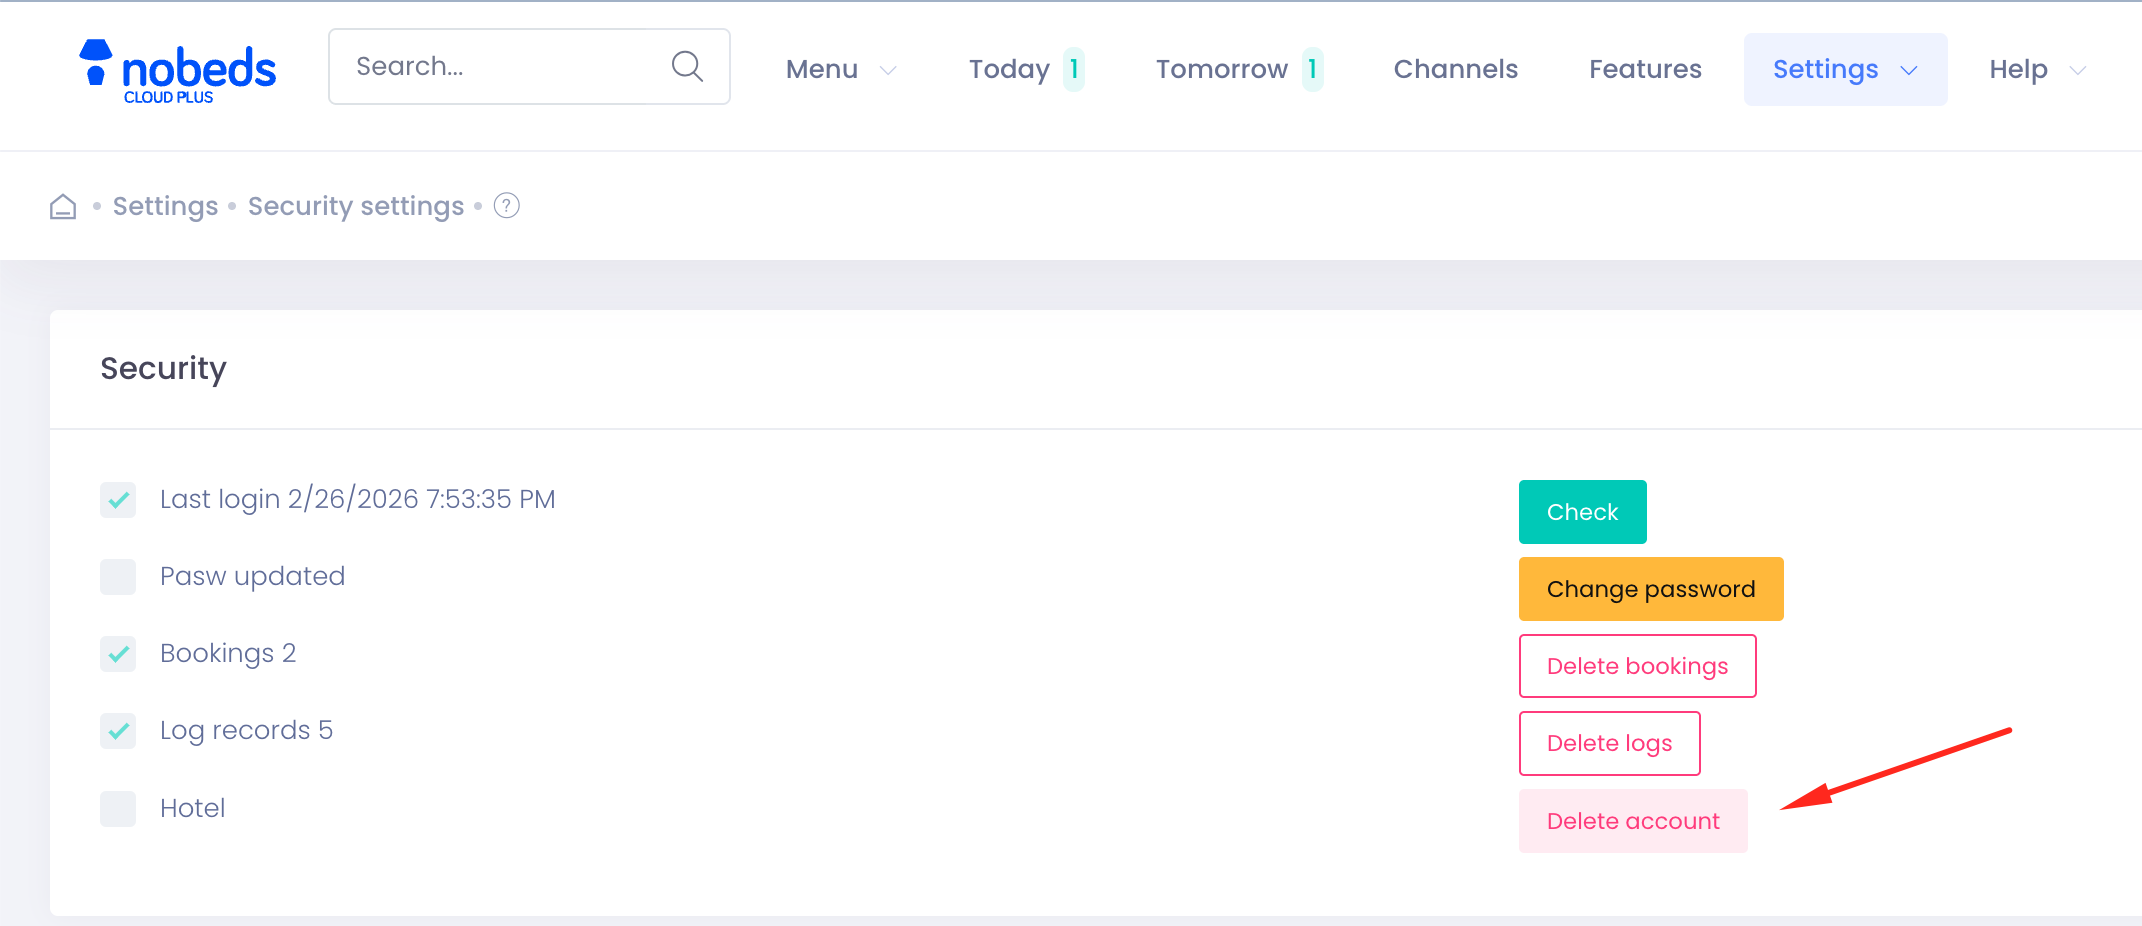The width and height of the screenshot is (2142, 926).
Task: Click the Tomorrow badge showing 1
Action: click(x=1313, y=68)
